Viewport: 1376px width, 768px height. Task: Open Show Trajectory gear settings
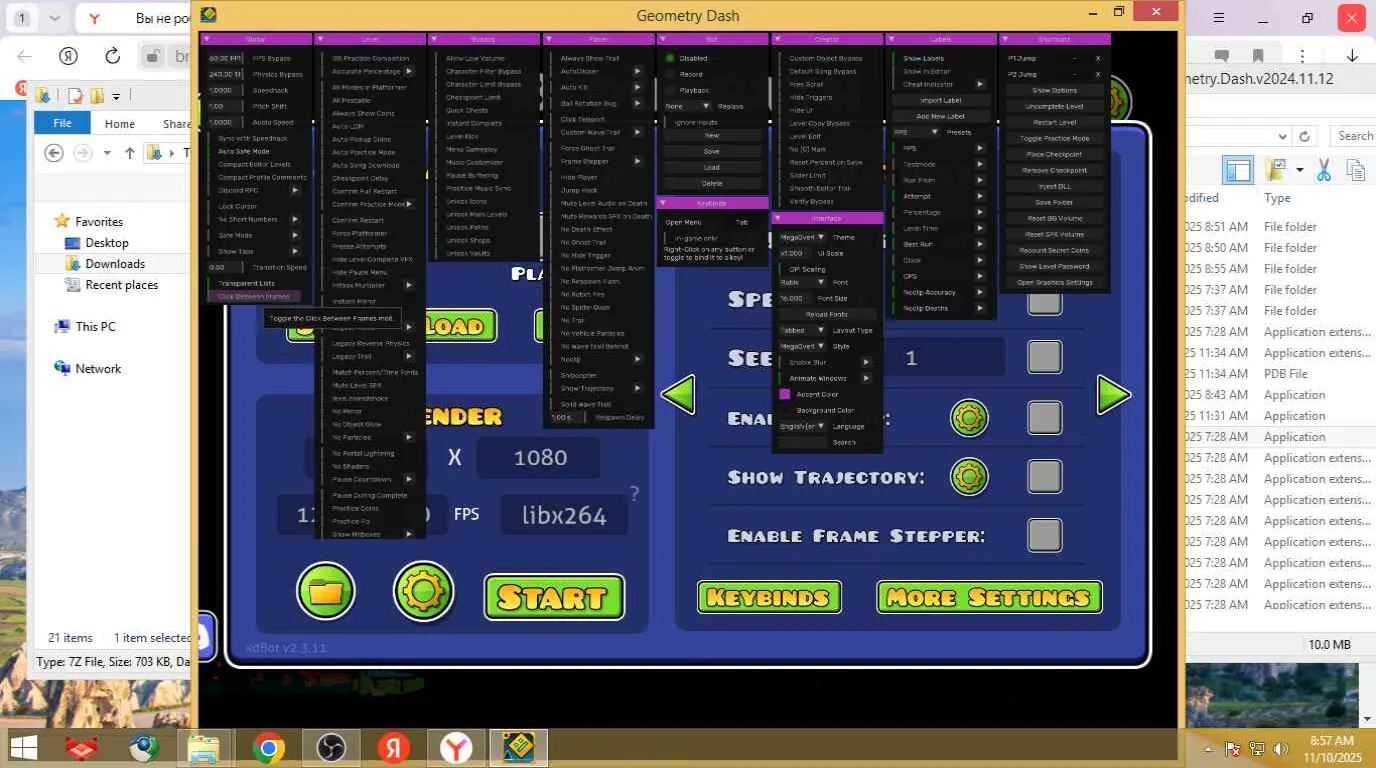(969, 477)
